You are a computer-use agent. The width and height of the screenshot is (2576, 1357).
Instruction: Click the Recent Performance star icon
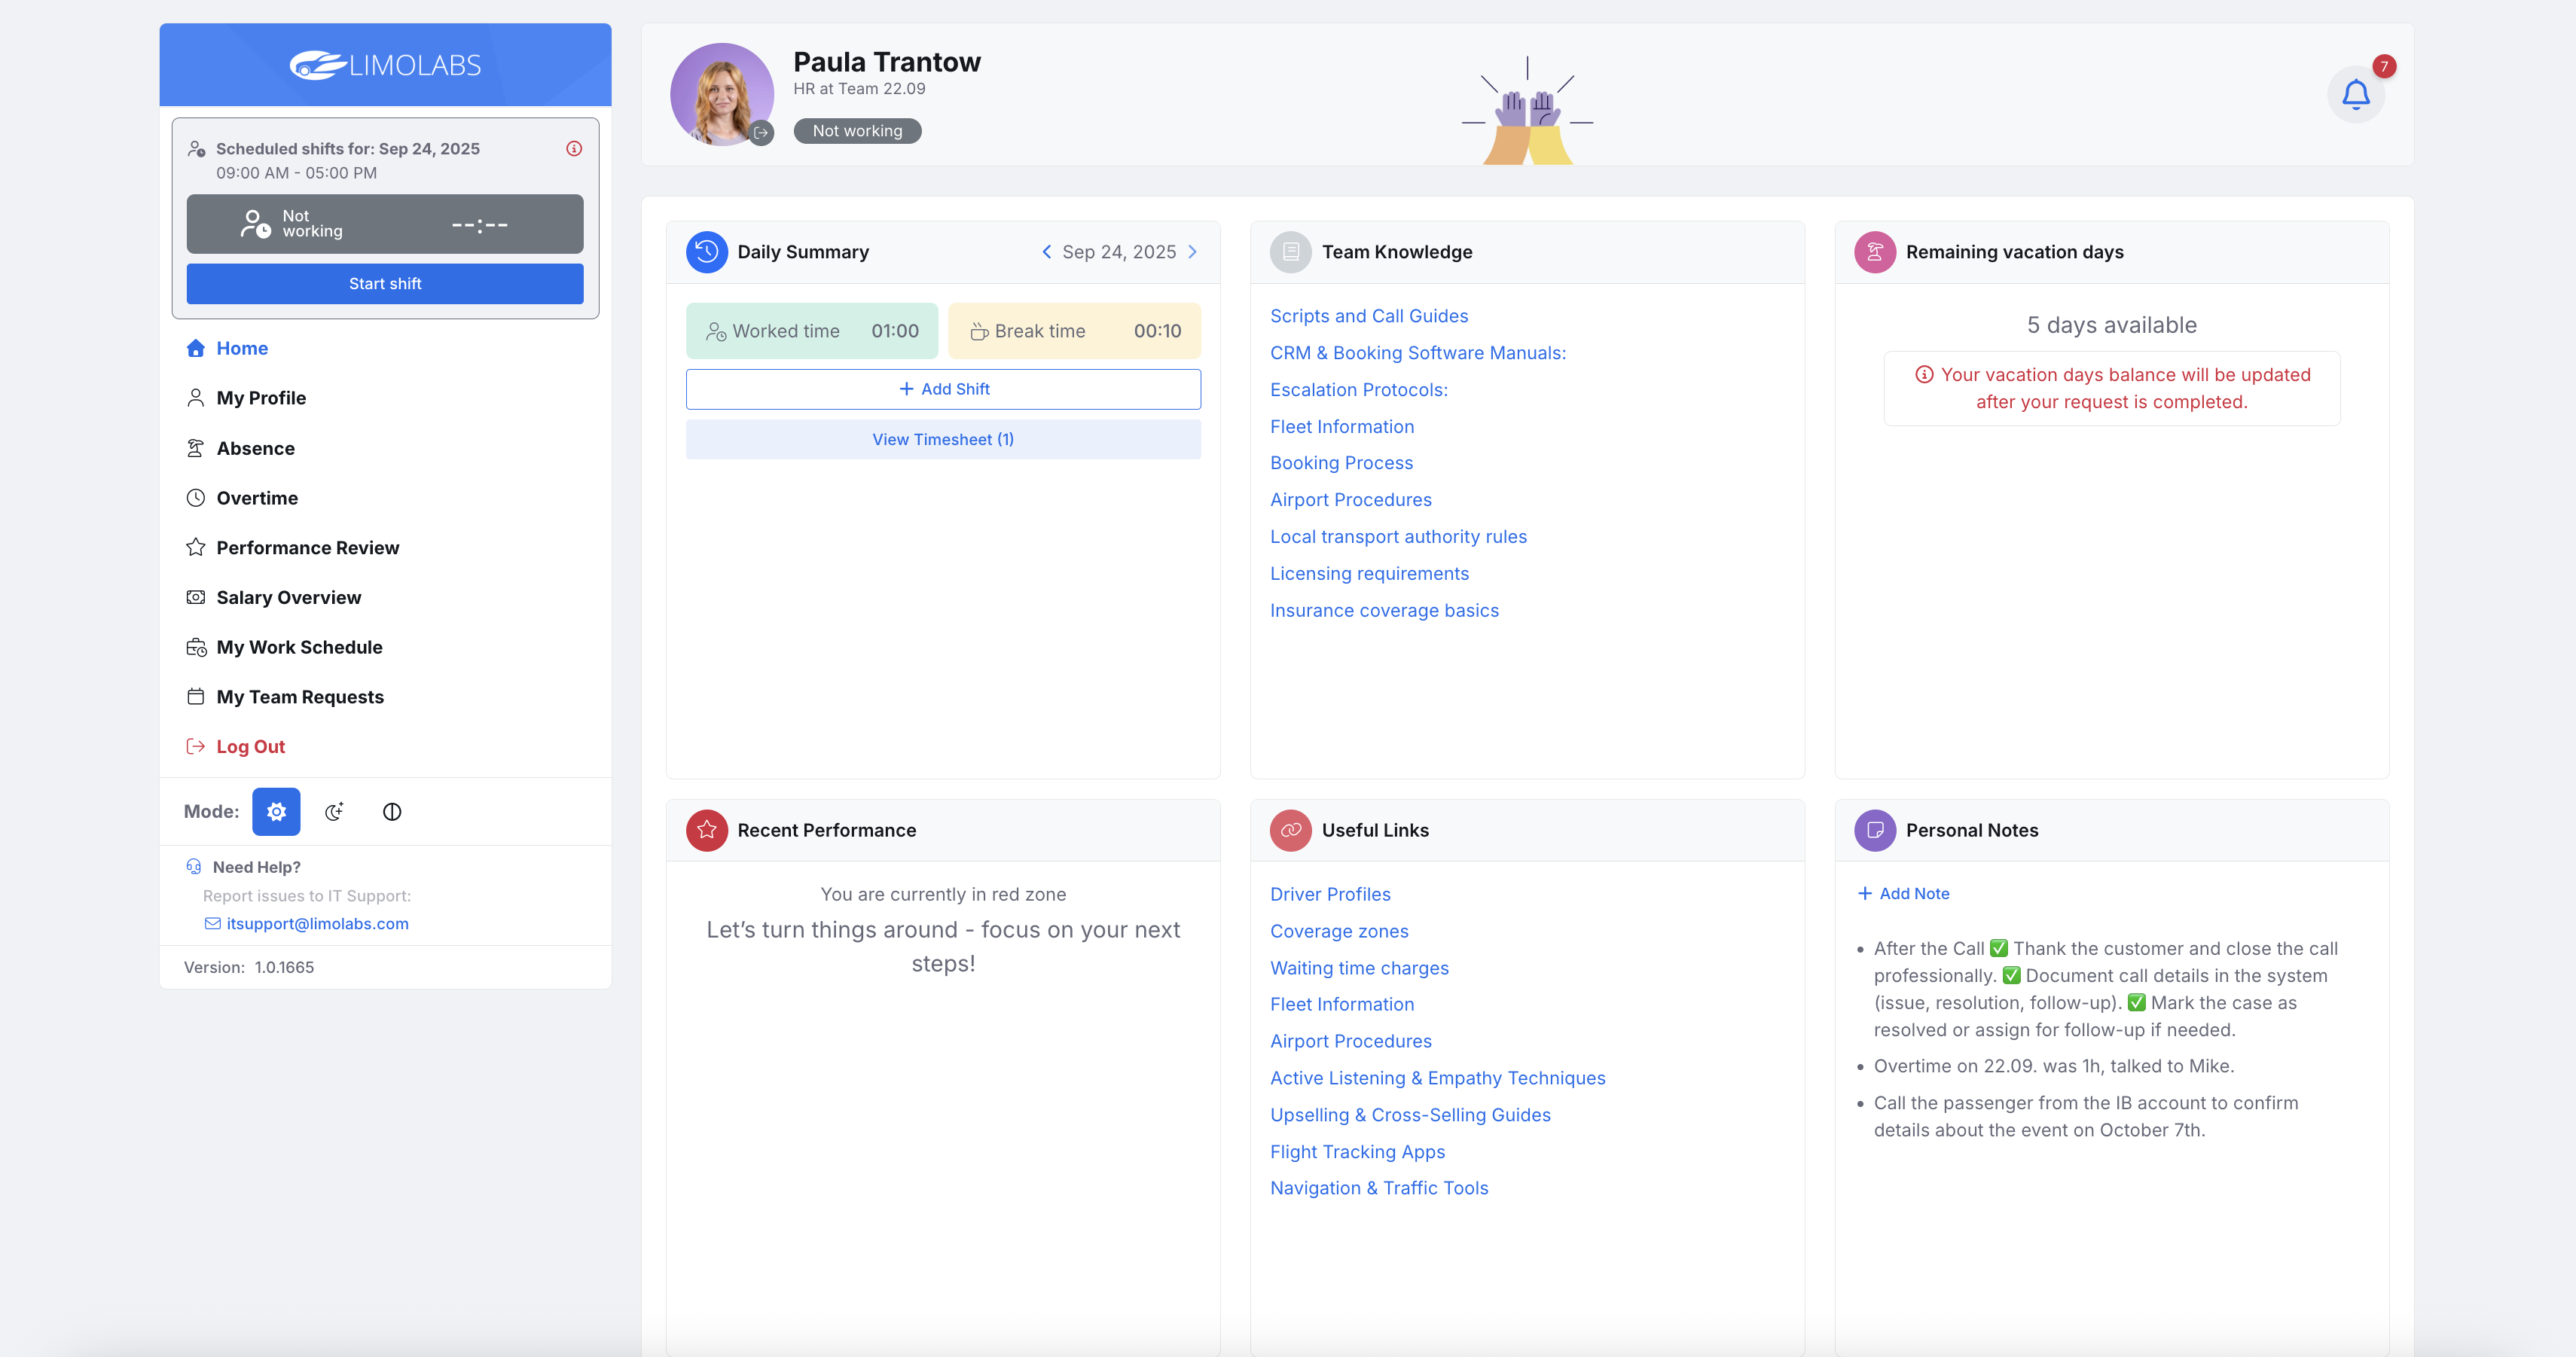[x=706, y=830]
